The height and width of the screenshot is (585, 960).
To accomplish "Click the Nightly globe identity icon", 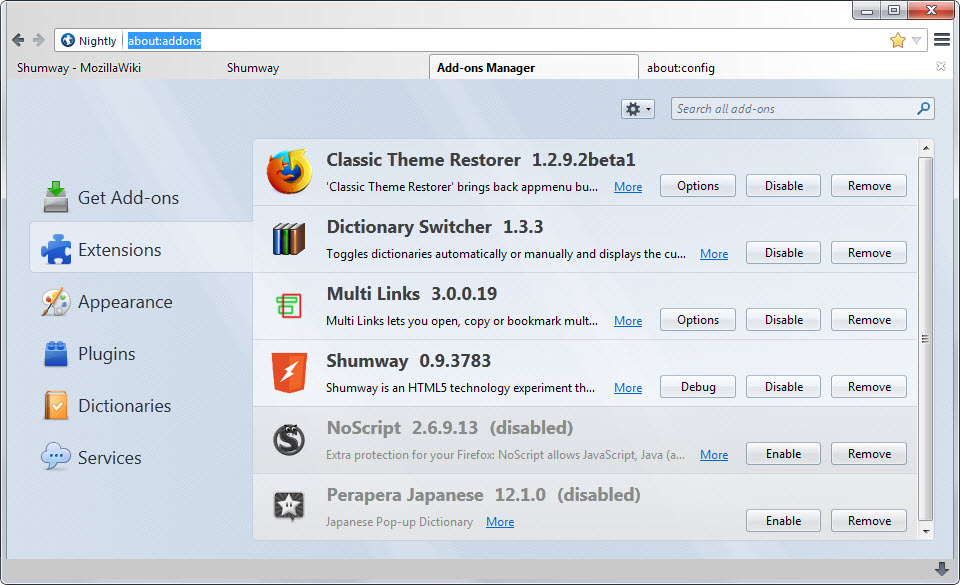I will tap(68, 40).
